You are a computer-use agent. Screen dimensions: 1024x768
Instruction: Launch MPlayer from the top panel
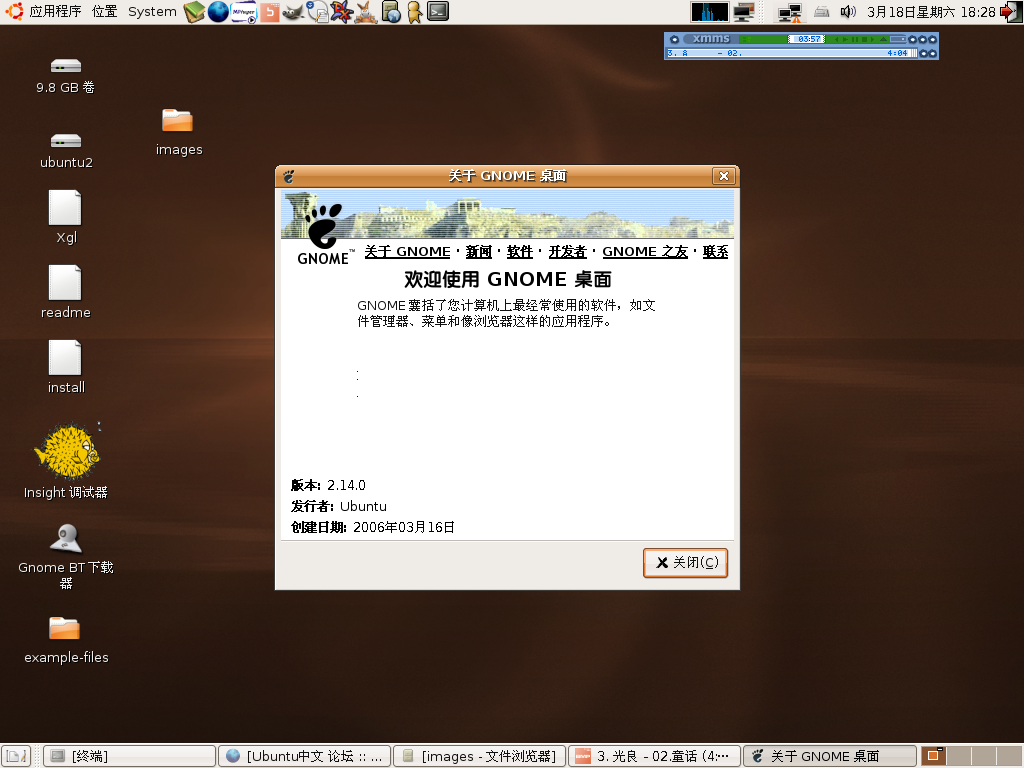click(x=244, y=12)
